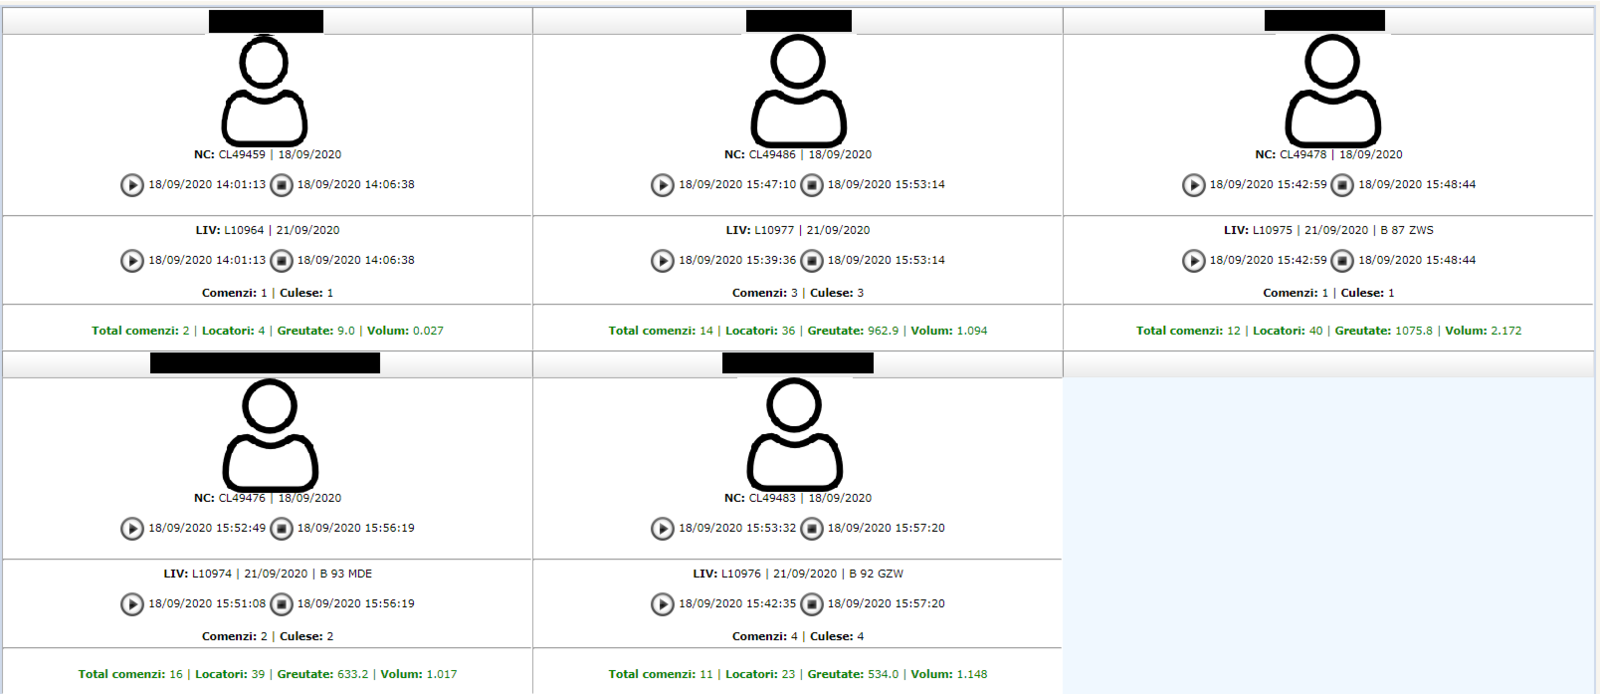Click the user avatar above NC CL49478

[x=1332, y=91]
